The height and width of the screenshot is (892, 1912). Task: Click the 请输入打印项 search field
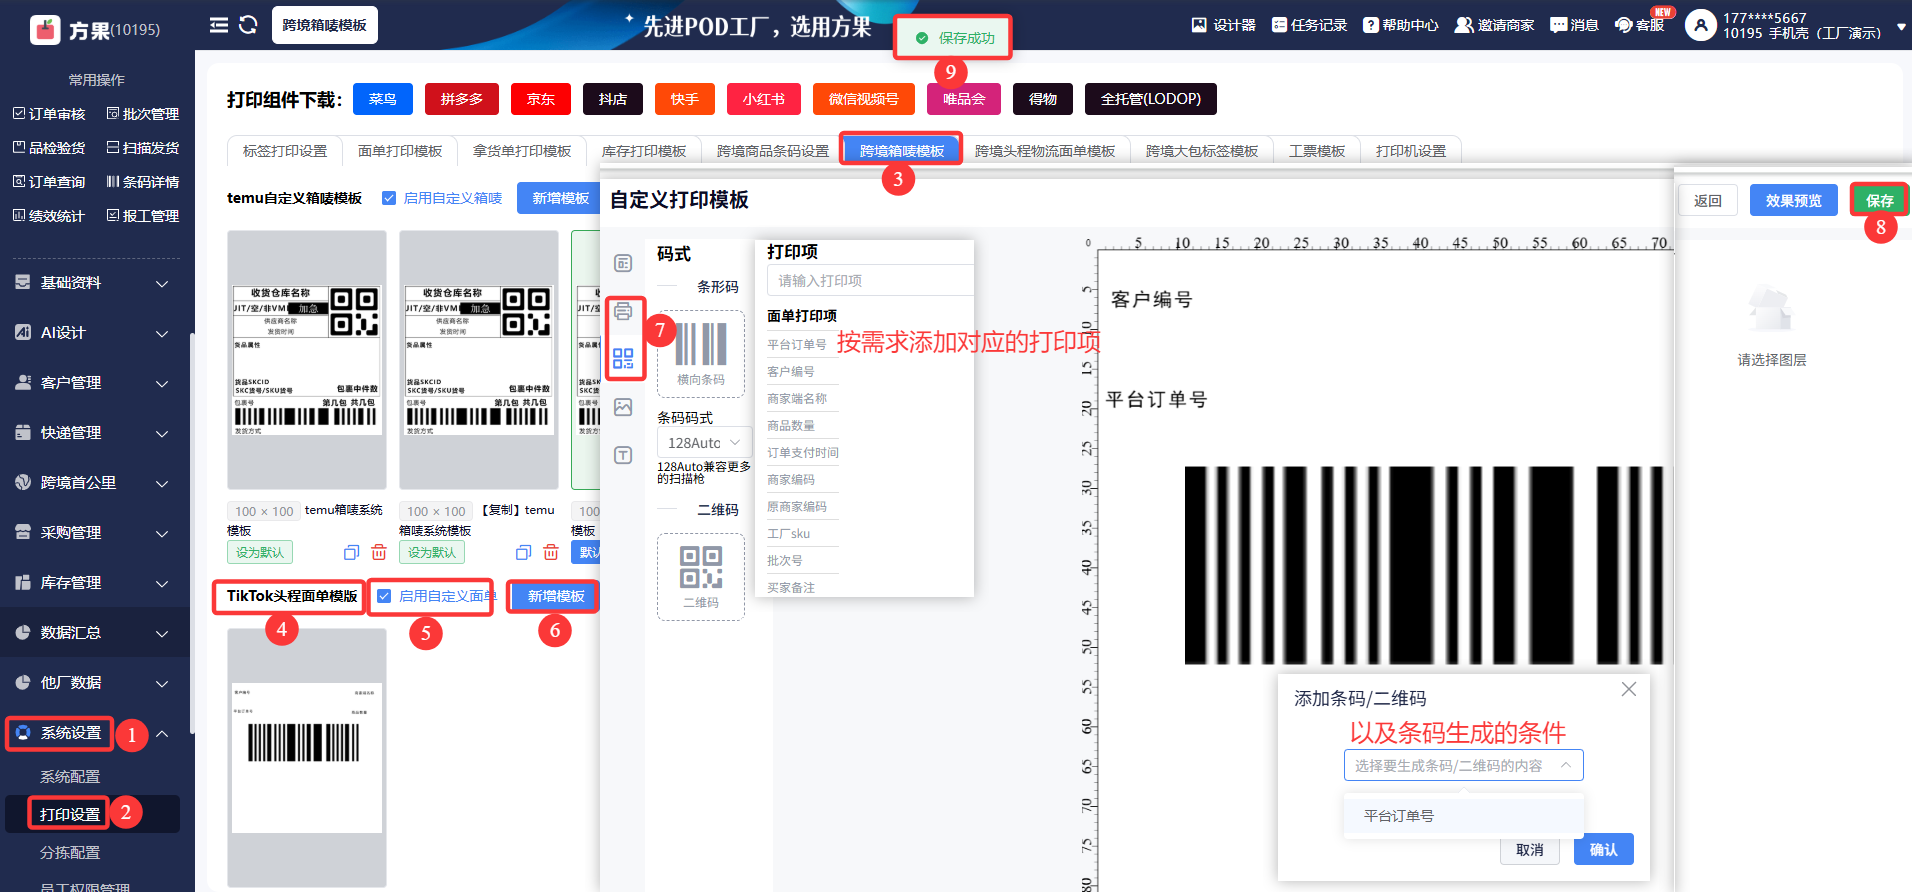click(870, 280)
